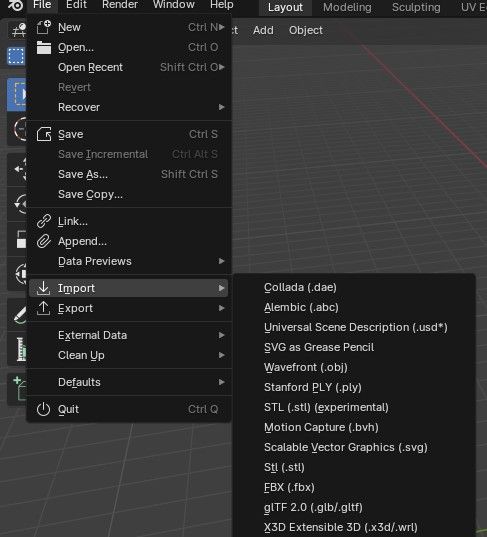Click the Append paperclip icon
This screenshot has width=487, height=537.
(44, 241)
